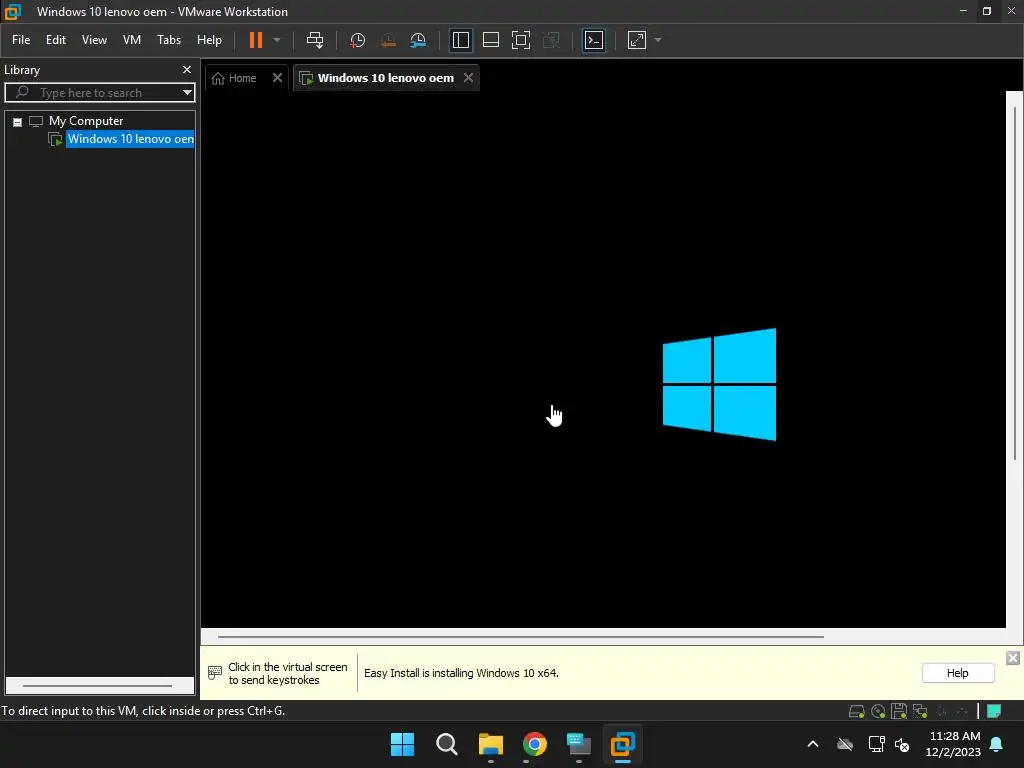Click the VM vertical scrollbar
The image size is (1024, 768).
tap(1014, 282)
